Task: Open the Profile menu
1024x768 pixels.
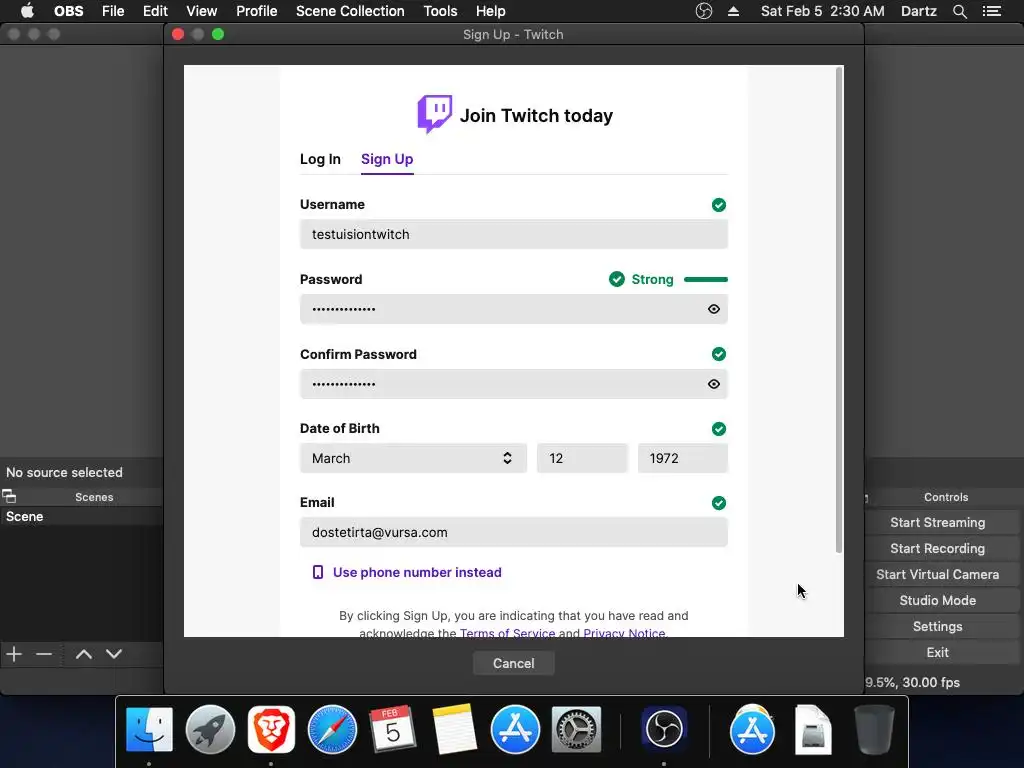Action: pos(257,11)
